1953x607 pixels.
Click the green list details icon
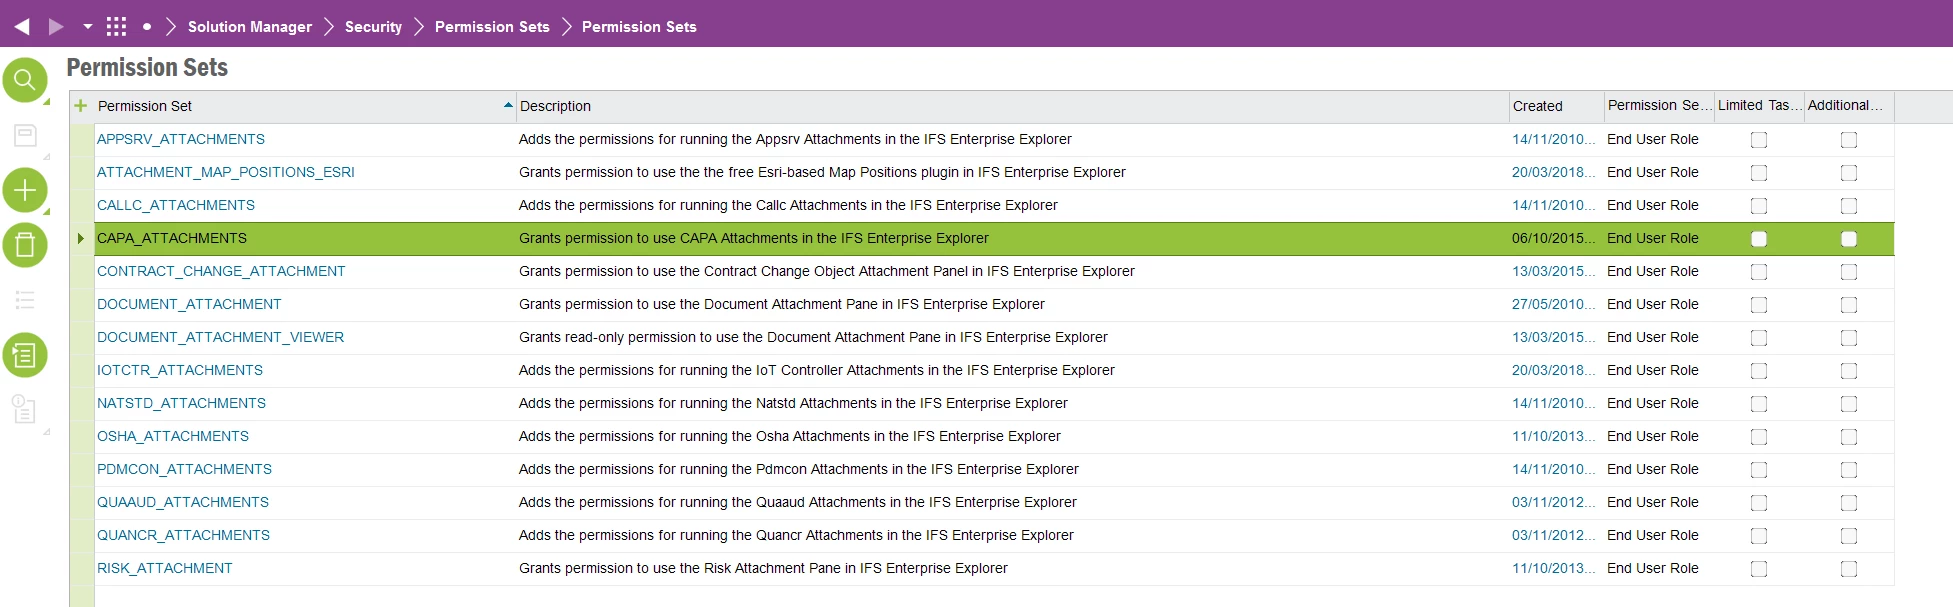(25, 355)
